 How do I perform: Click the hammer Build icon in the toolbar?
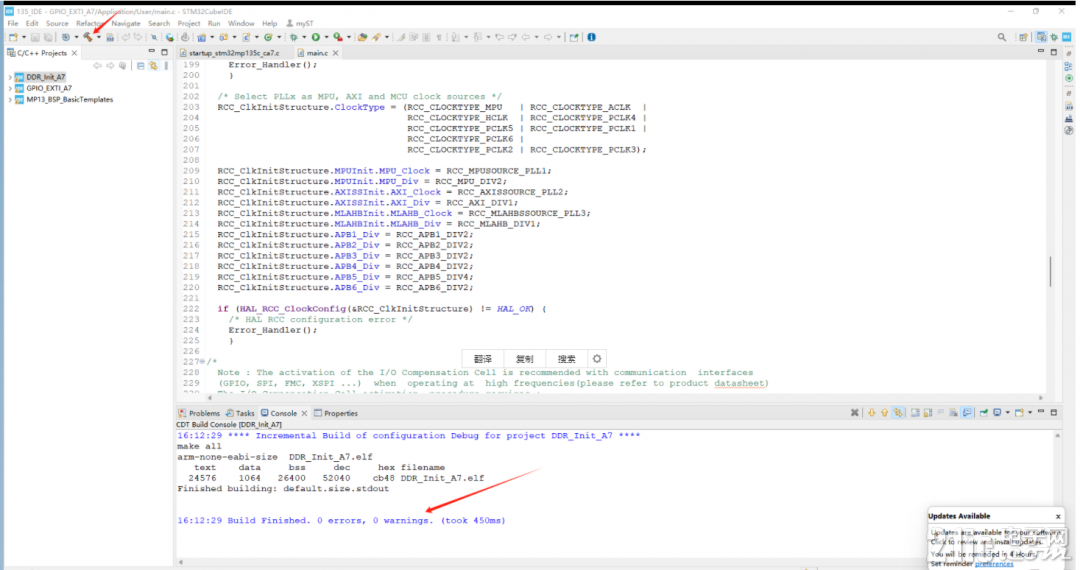pos(88,37)
